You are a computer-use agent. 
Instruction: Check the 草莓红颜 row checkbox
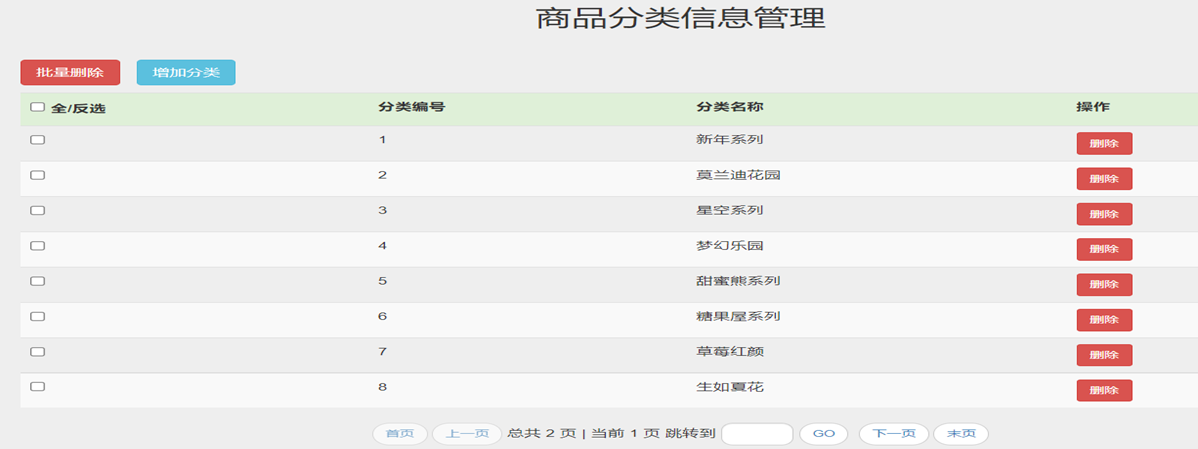(x=37, y=351)
